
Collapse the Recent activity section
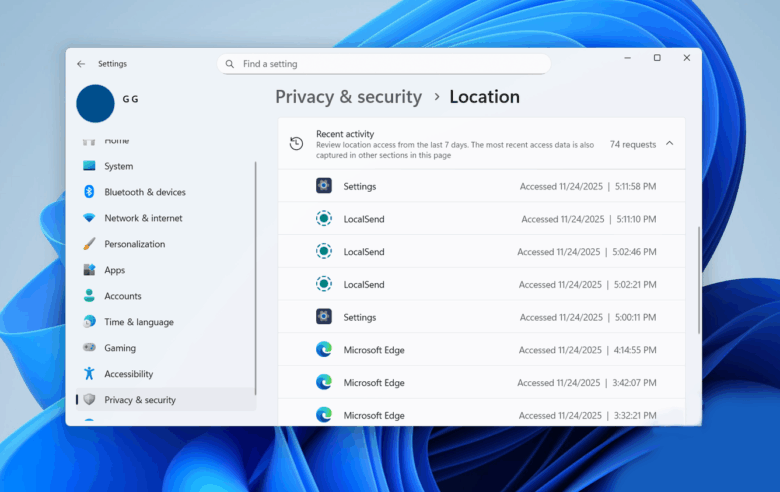669,144
